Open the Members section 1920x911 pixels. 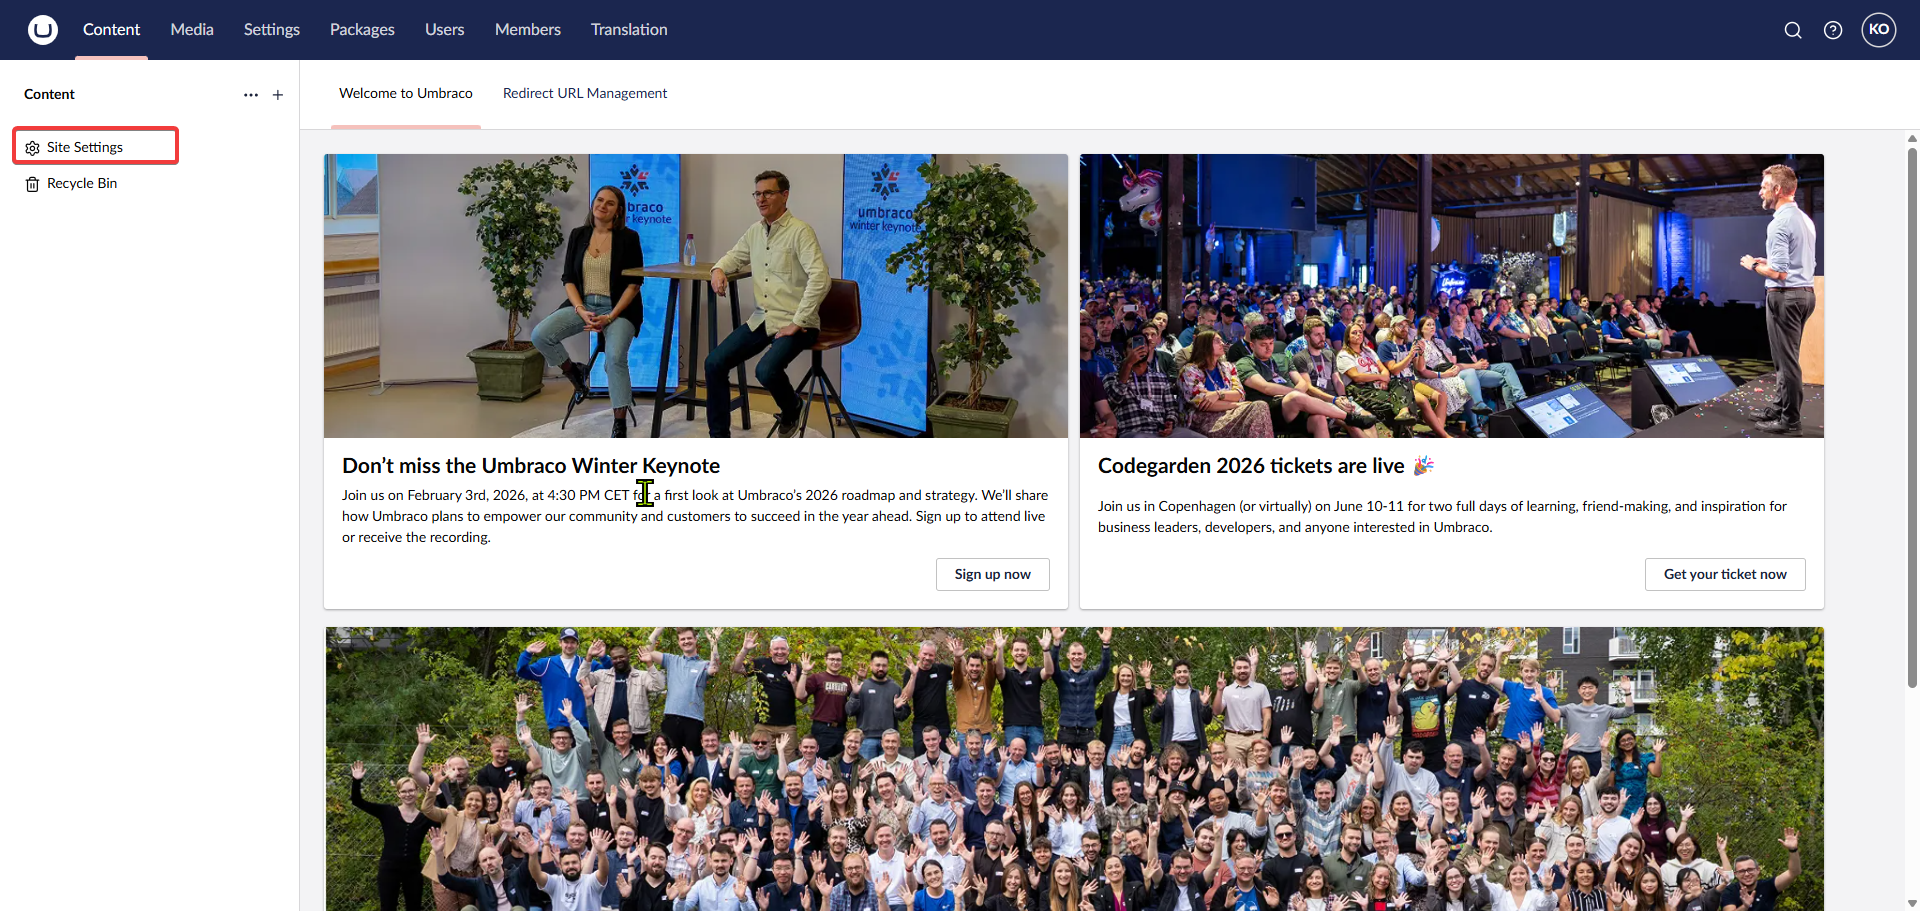coord(527,30)
